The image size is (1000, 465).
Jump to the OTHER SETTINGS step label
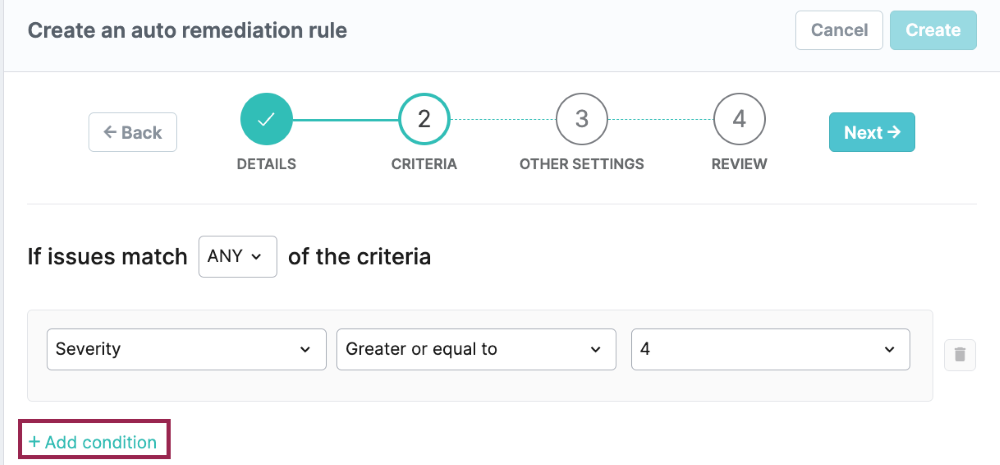[582, 164]
